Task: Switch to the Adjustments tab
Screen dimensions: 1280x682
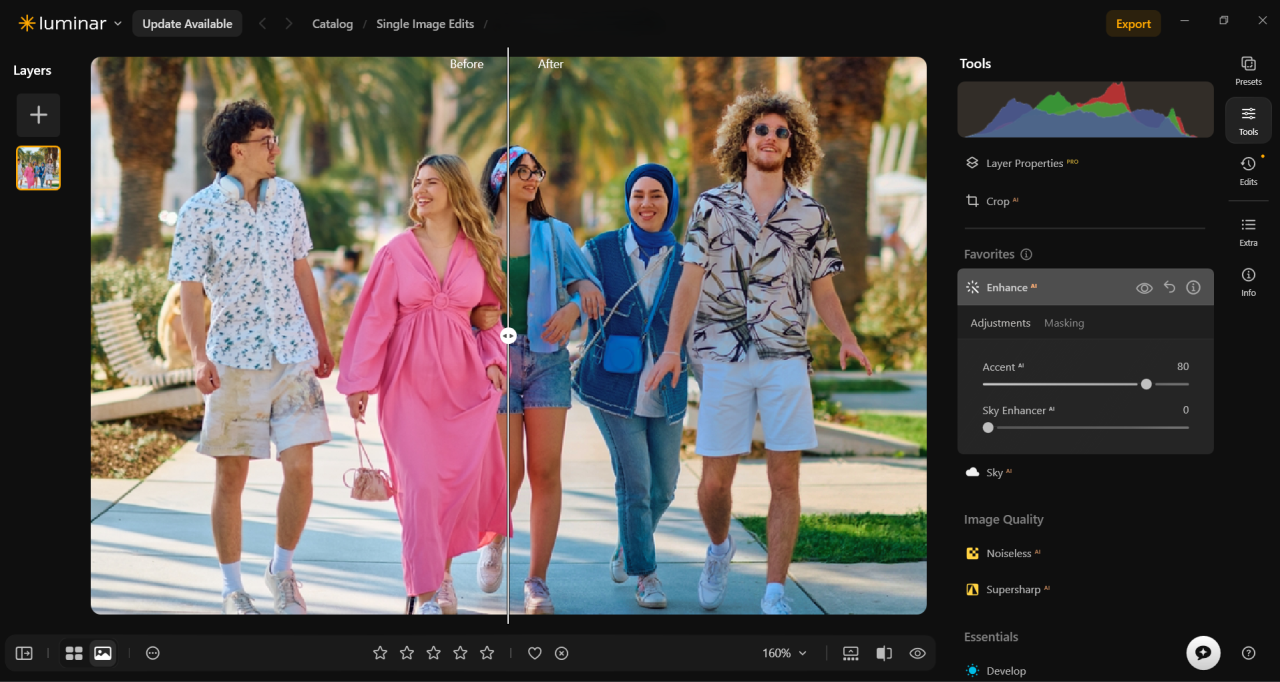Action: tap(1000, 323)
